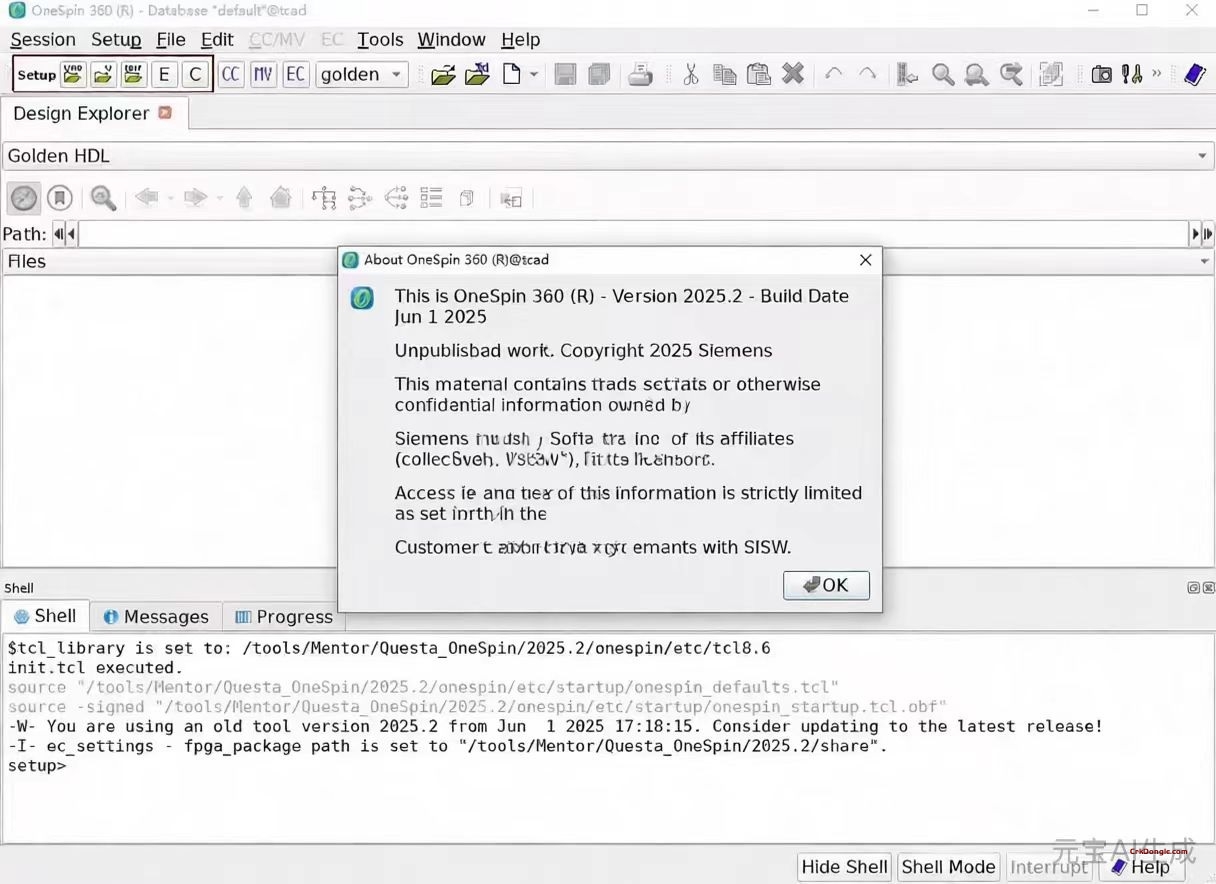Click the forward arrow in Design Explorer
Screen dimensions: 1216x884
(195, 198)
